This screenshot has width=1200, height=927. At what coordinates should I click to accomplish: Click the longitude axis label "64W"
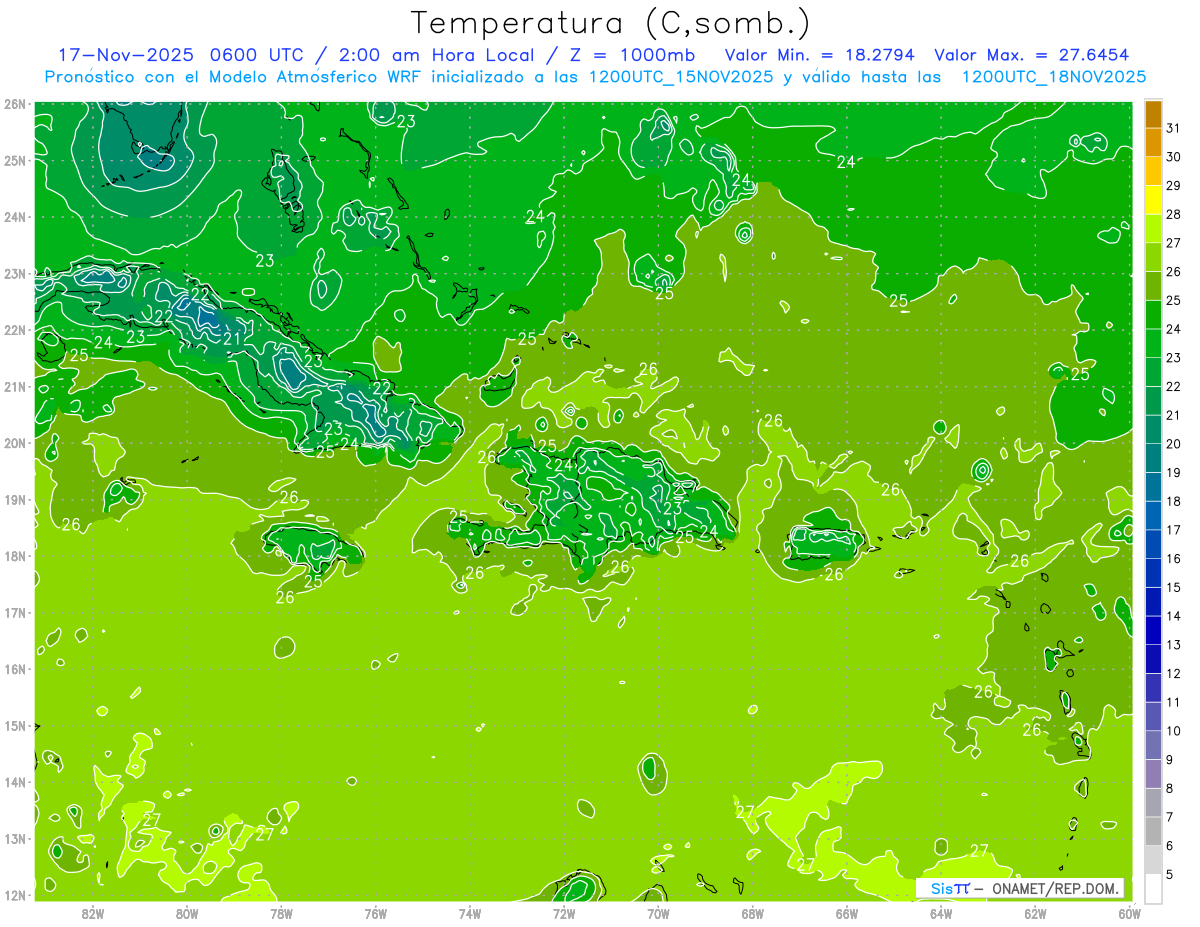(940, 913)
